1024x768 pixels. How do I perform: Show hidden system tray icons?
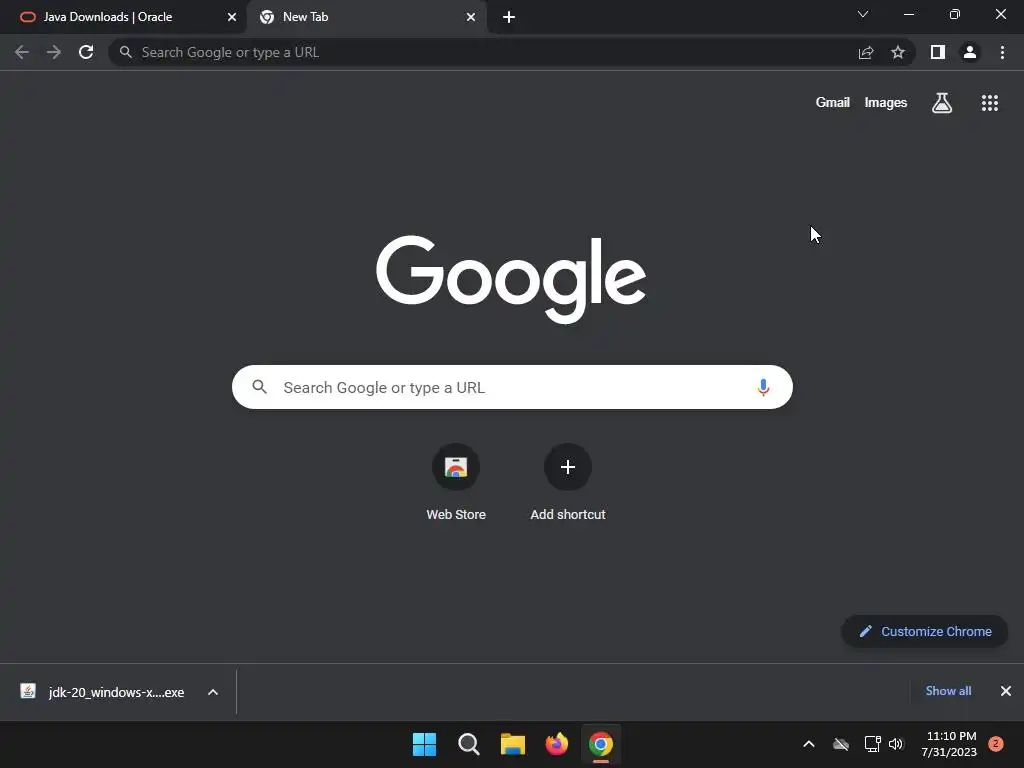(808, 744)
